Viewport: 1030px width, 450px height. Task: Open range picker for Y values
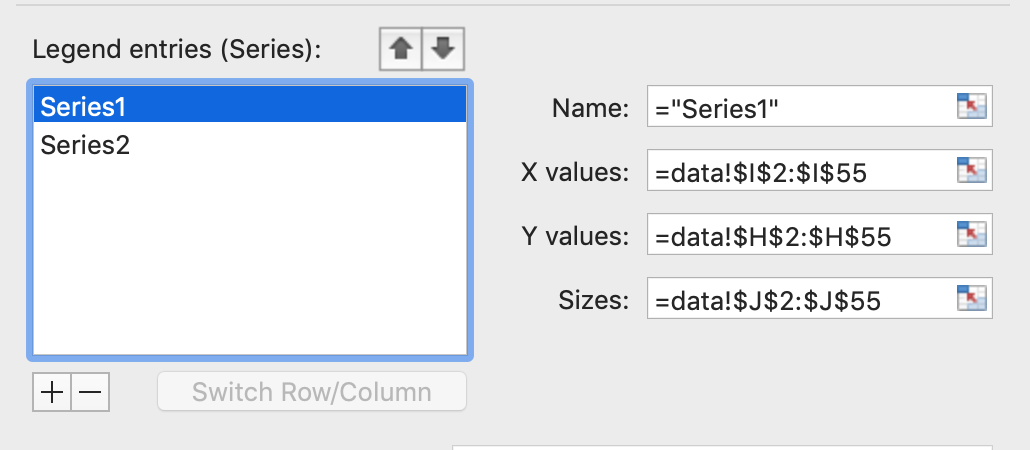[x=972, y=234]
